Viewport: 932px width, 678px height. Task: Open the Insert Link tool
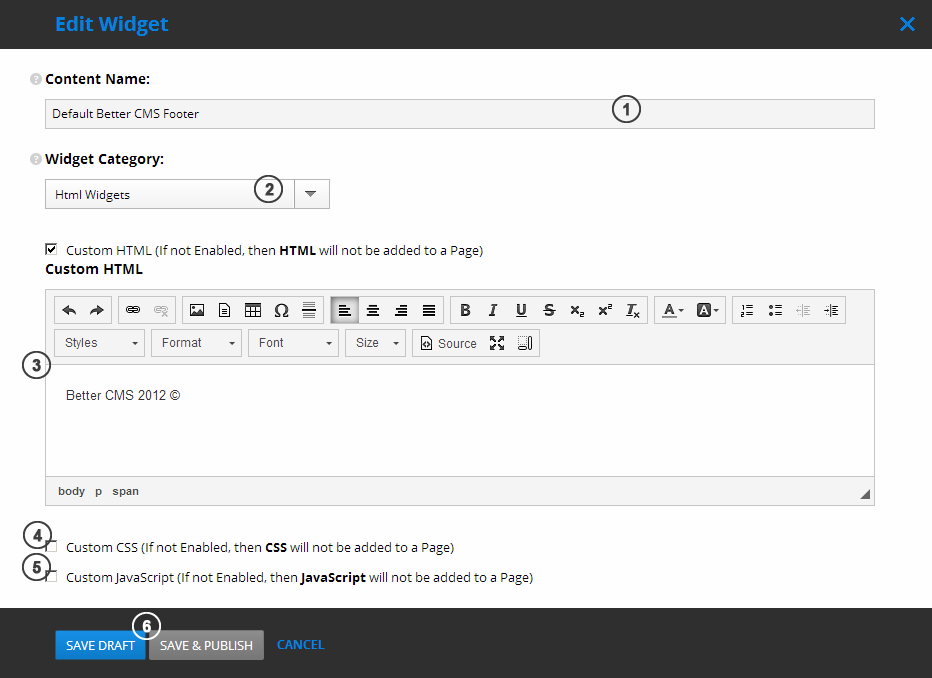(134, 310)
